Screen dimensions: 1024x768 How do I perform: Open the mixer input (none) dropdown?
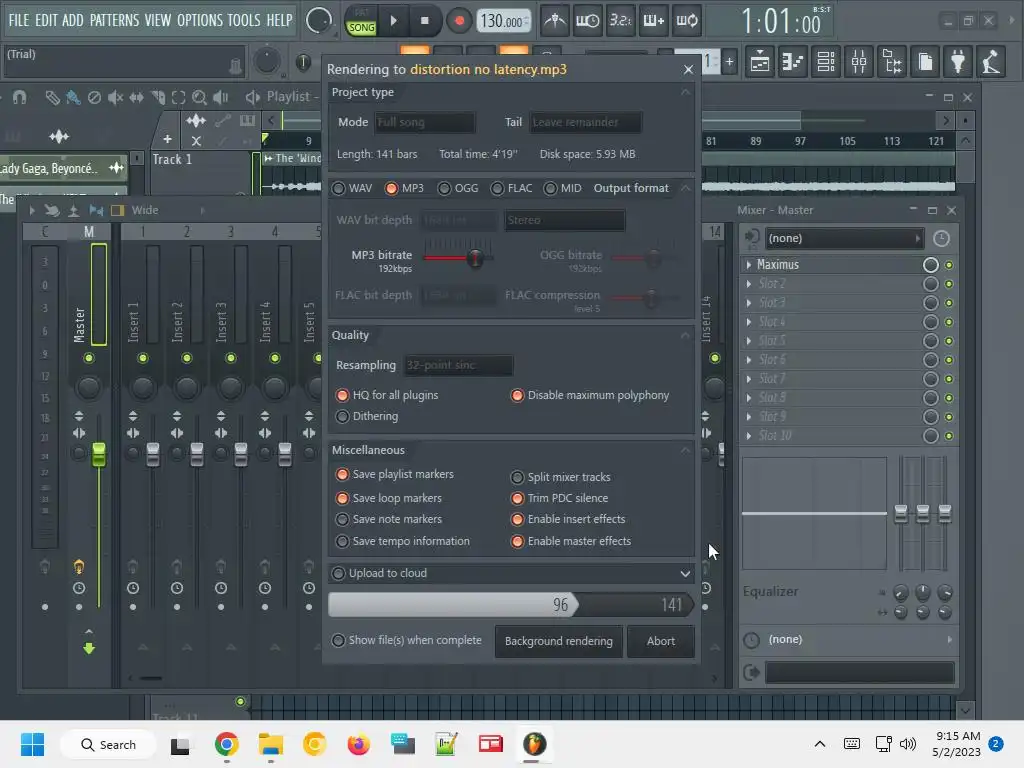[845, 238]
